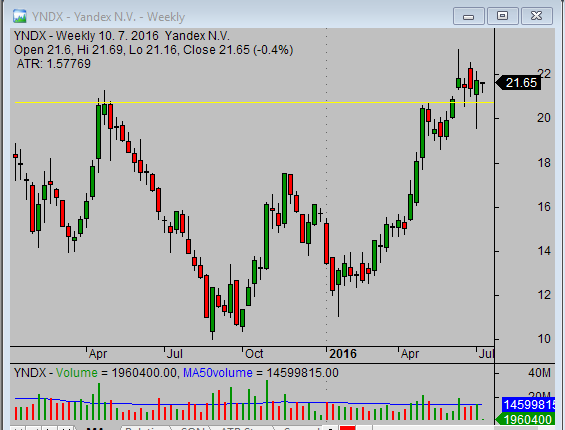This screenshot has height=430, width=565.
Task: Click the 14 price axis label
Action: click(x=544, y=251)
